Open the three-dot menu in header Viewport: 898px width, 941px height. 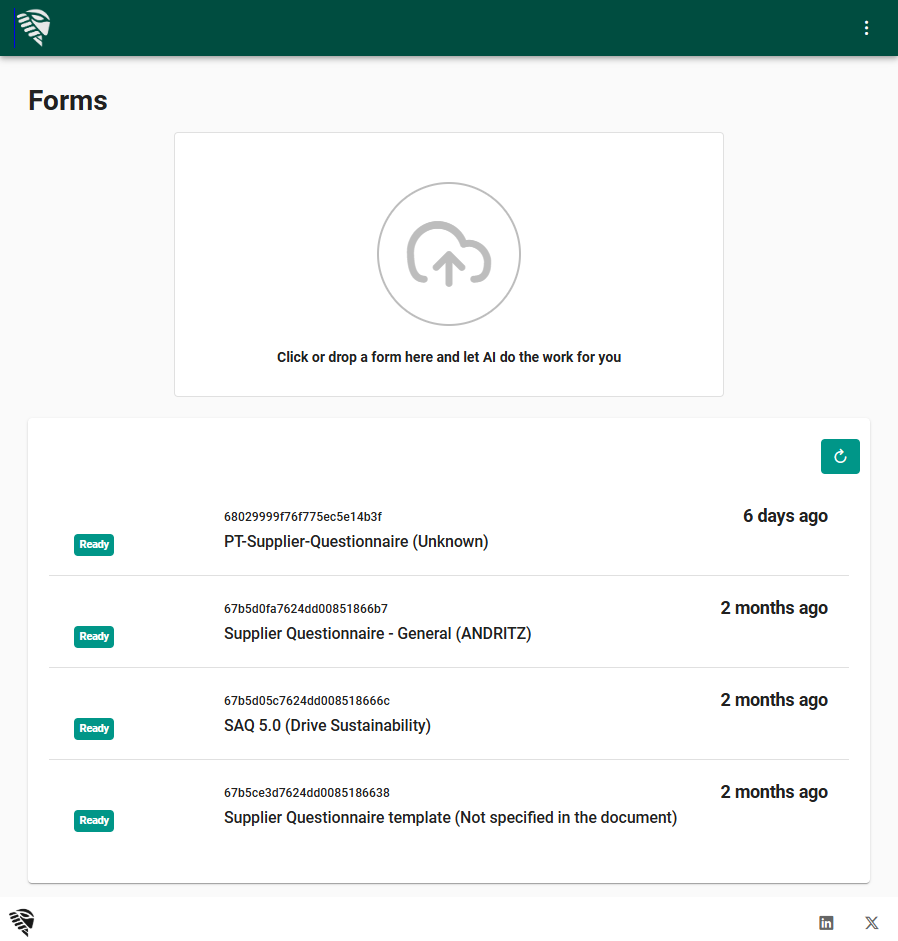click(867, 28)
